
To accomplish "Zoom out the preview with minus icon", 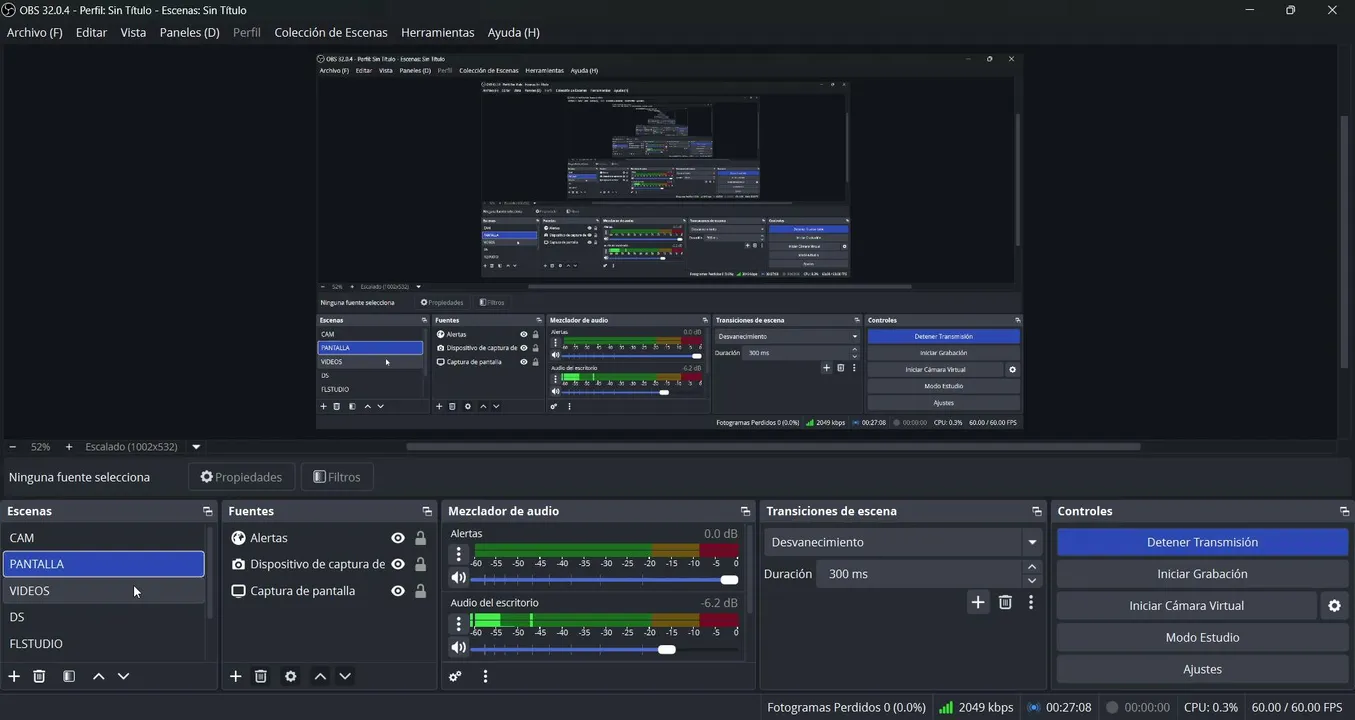I will pos(13,447).
